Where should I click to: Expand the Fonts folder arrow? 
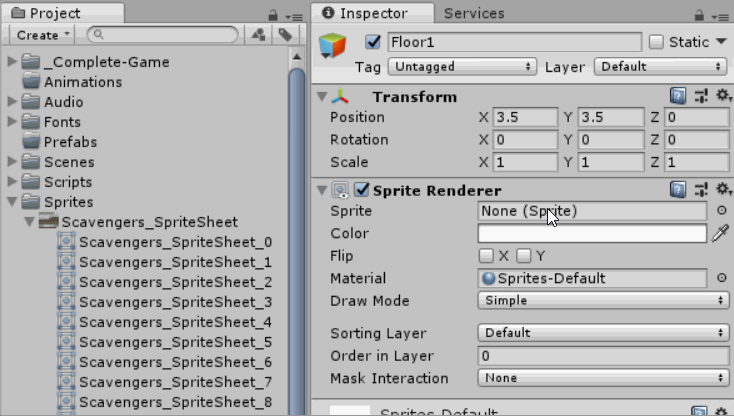12,121
